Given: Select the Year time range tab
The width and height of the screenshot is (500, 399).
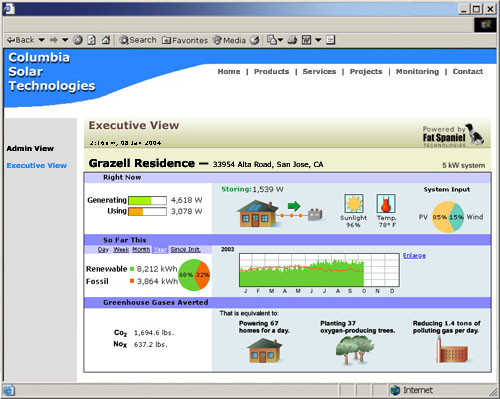Looking at the screenshot, I should click(x=160, y=250).
